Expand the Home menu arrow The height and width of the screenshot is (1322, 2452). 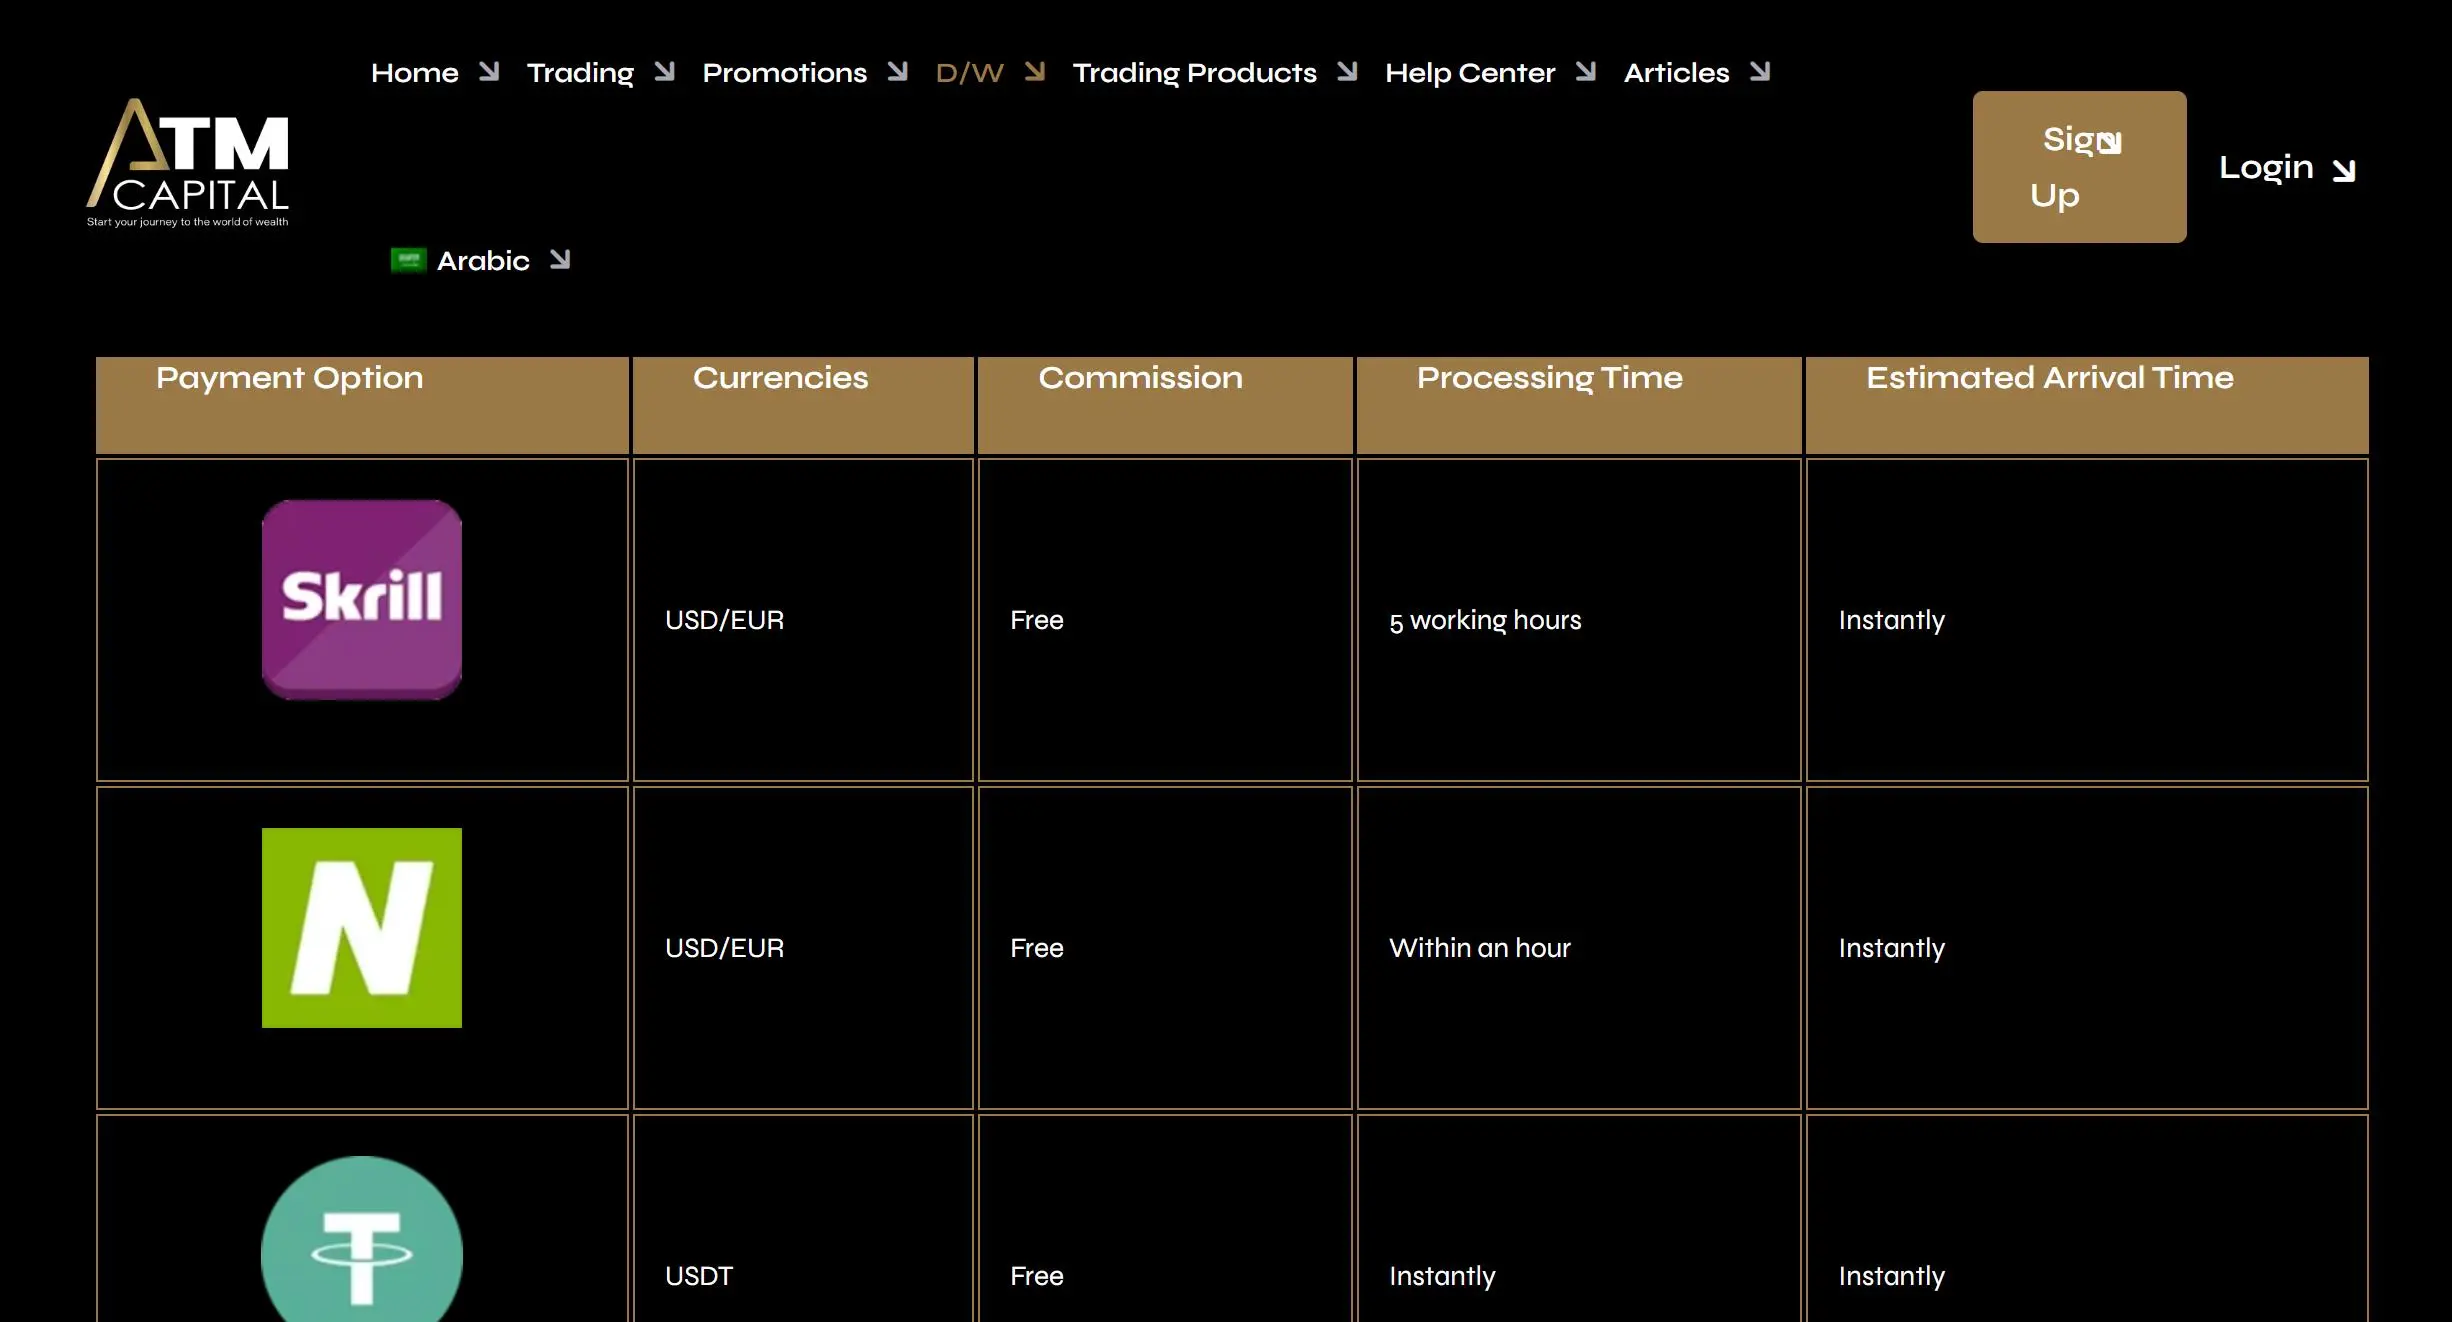click(x=489, y=71)
